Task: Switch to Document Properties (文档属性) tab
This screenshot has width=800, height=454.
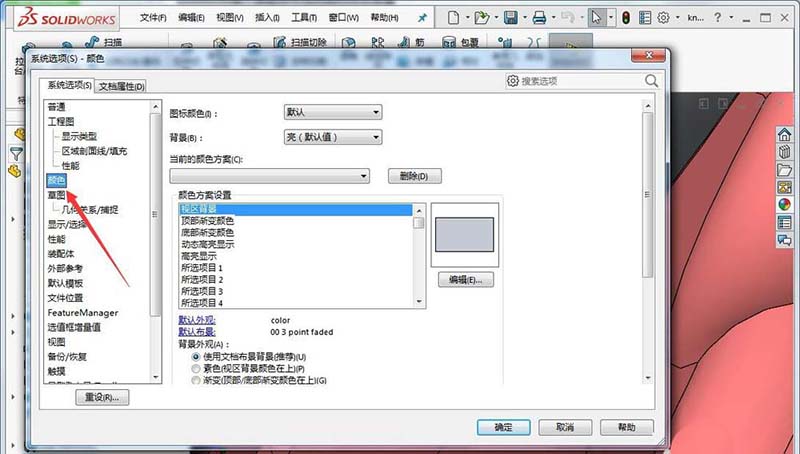Action: pyautogui.click(x=121, y=86)
